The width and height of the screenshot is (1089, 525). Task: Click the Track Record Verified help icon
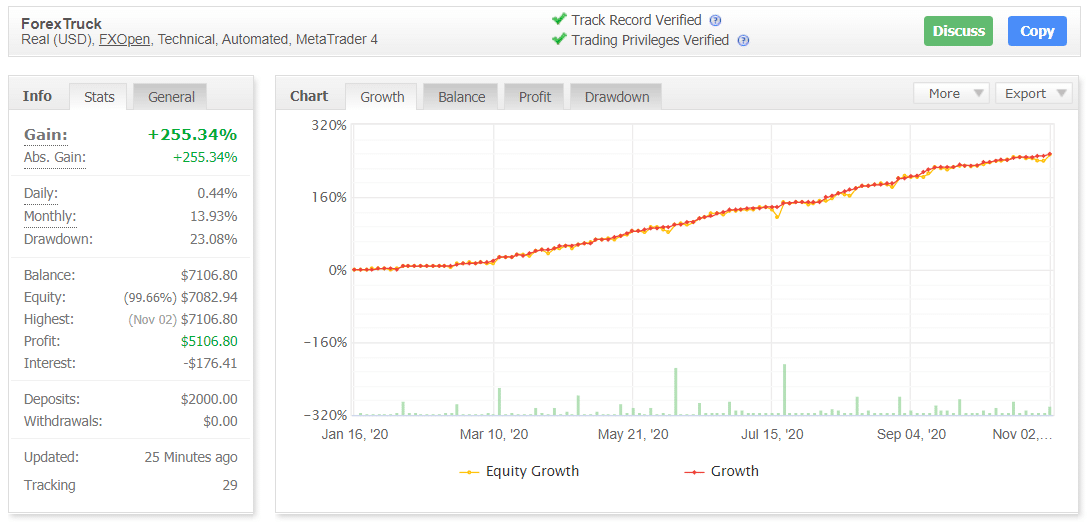click(715, 20)
